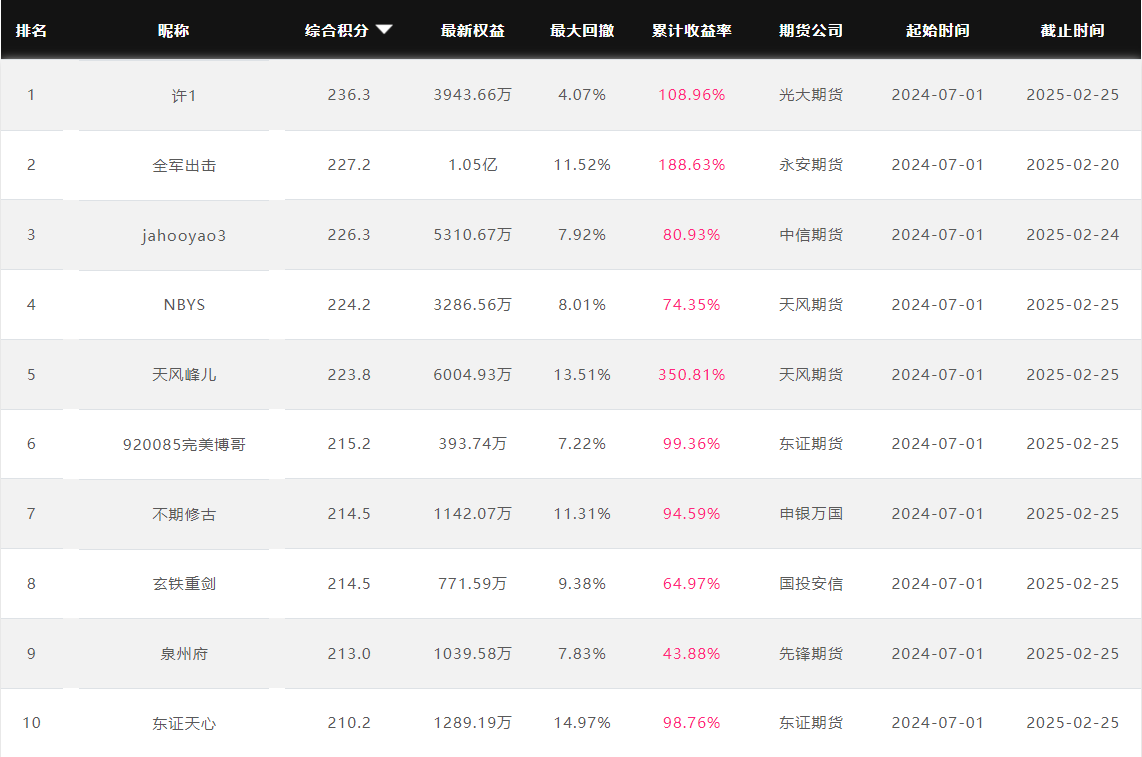
Task: Select equity value 5310.67万
Action: pyautogui.click(x=473, y=235)
